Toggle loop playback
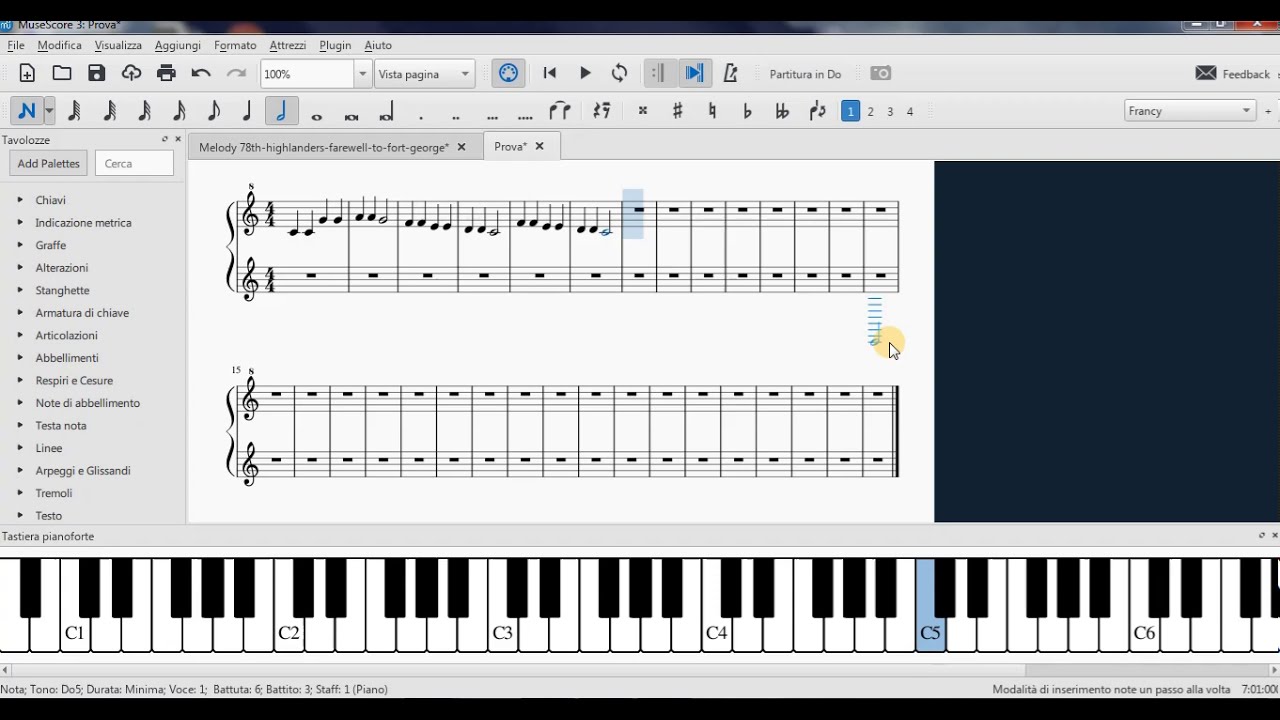 click(620, 73)
